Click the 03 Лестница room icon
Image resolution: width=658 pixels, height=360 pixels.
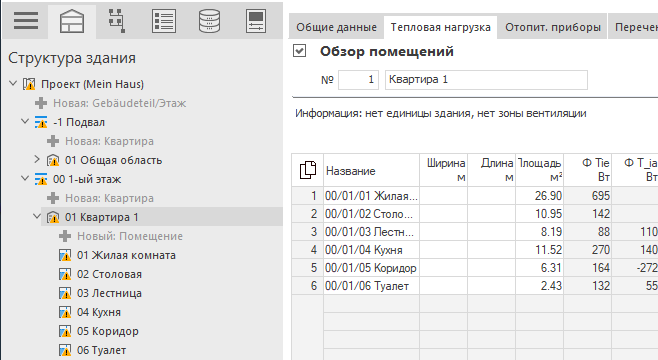65,293
